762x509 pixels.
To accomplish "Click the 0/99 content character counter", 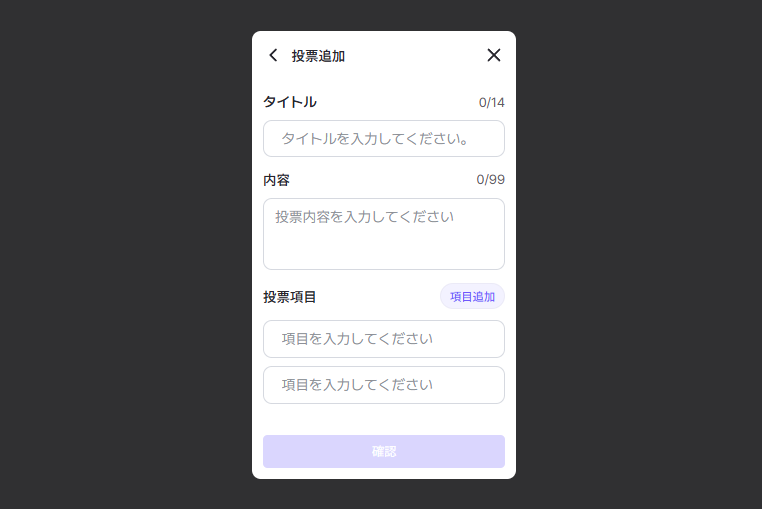I will pos(490,179).
